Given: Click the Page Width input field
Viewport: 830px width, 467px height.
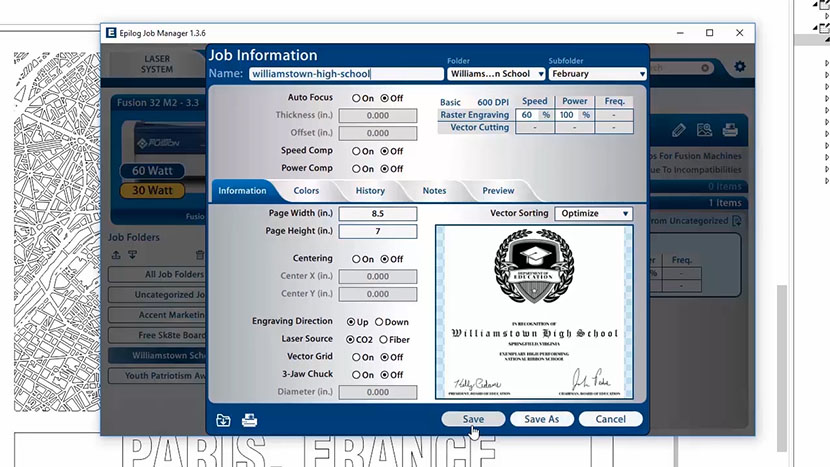Looking at the screenshot, I should [378, 214].
